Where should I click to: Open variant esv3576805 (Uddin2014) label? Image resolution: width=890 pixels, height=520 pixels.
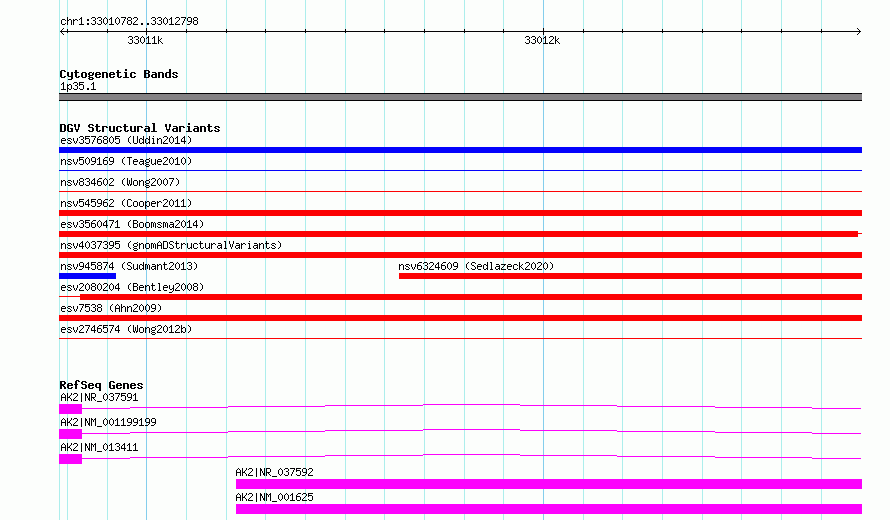pos(126,140)
